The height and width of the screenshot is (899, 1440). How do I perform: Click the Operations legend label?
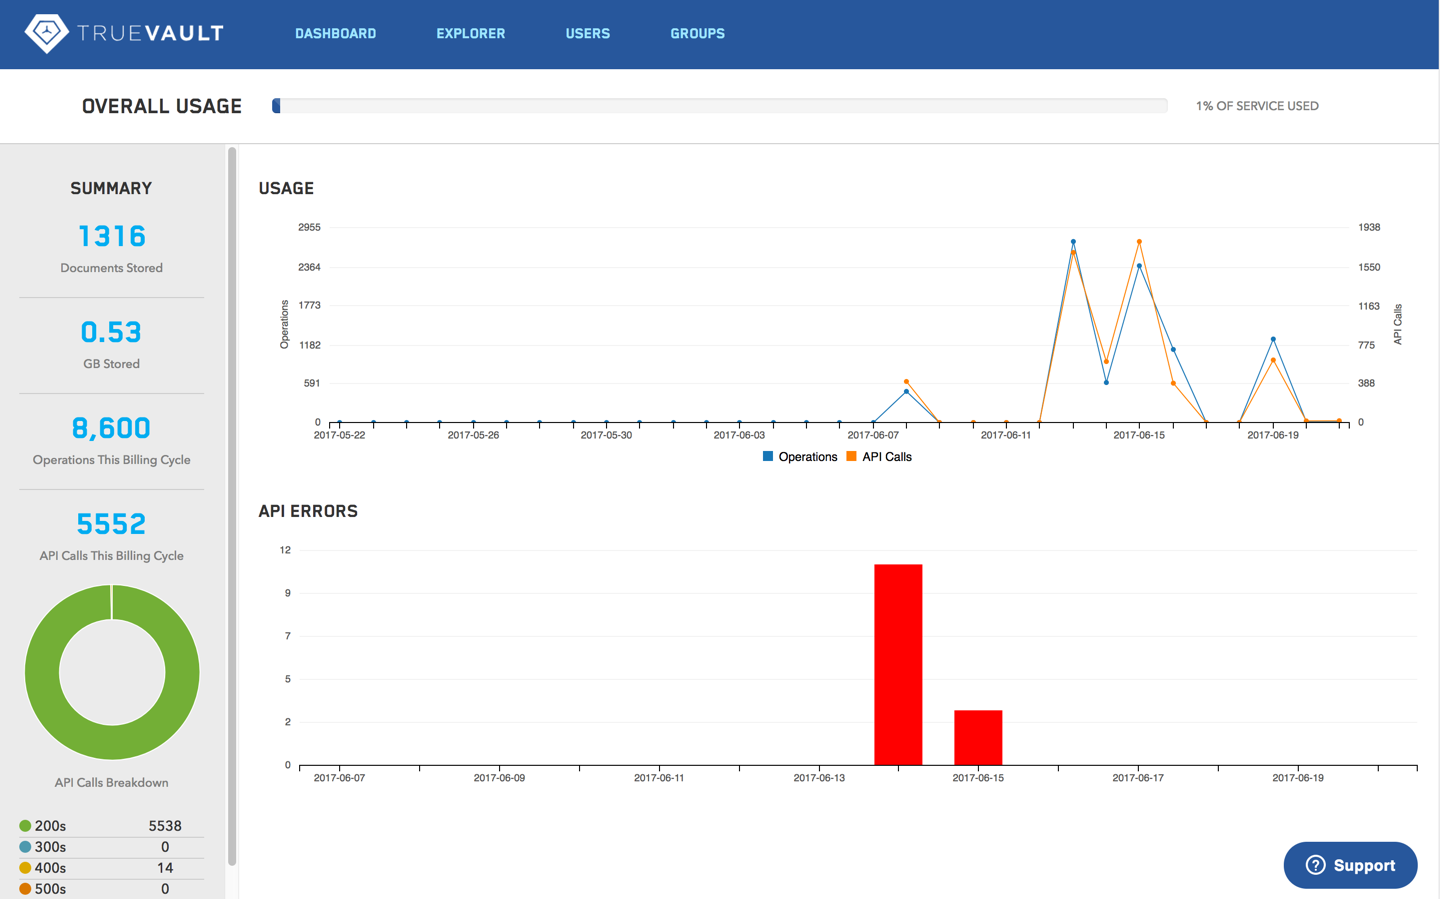[x=808, y=457]
